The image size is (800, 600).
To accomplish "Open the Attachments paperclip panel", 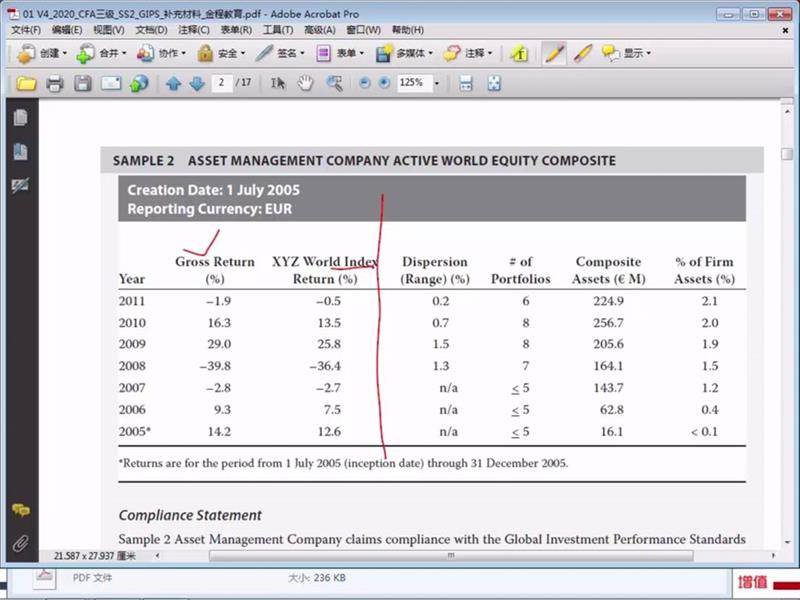I will (x=19, y=544).
